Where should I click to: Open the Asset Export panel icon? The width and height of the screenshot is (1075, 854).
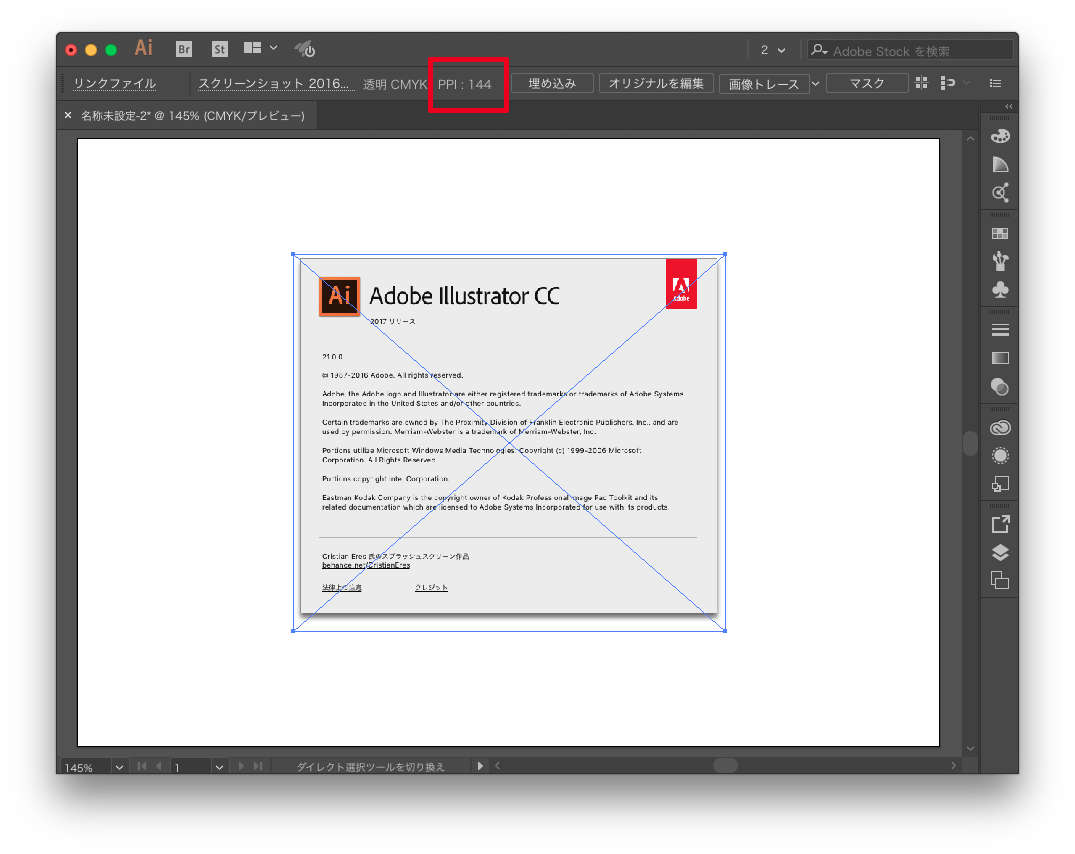coord(1000,524)
